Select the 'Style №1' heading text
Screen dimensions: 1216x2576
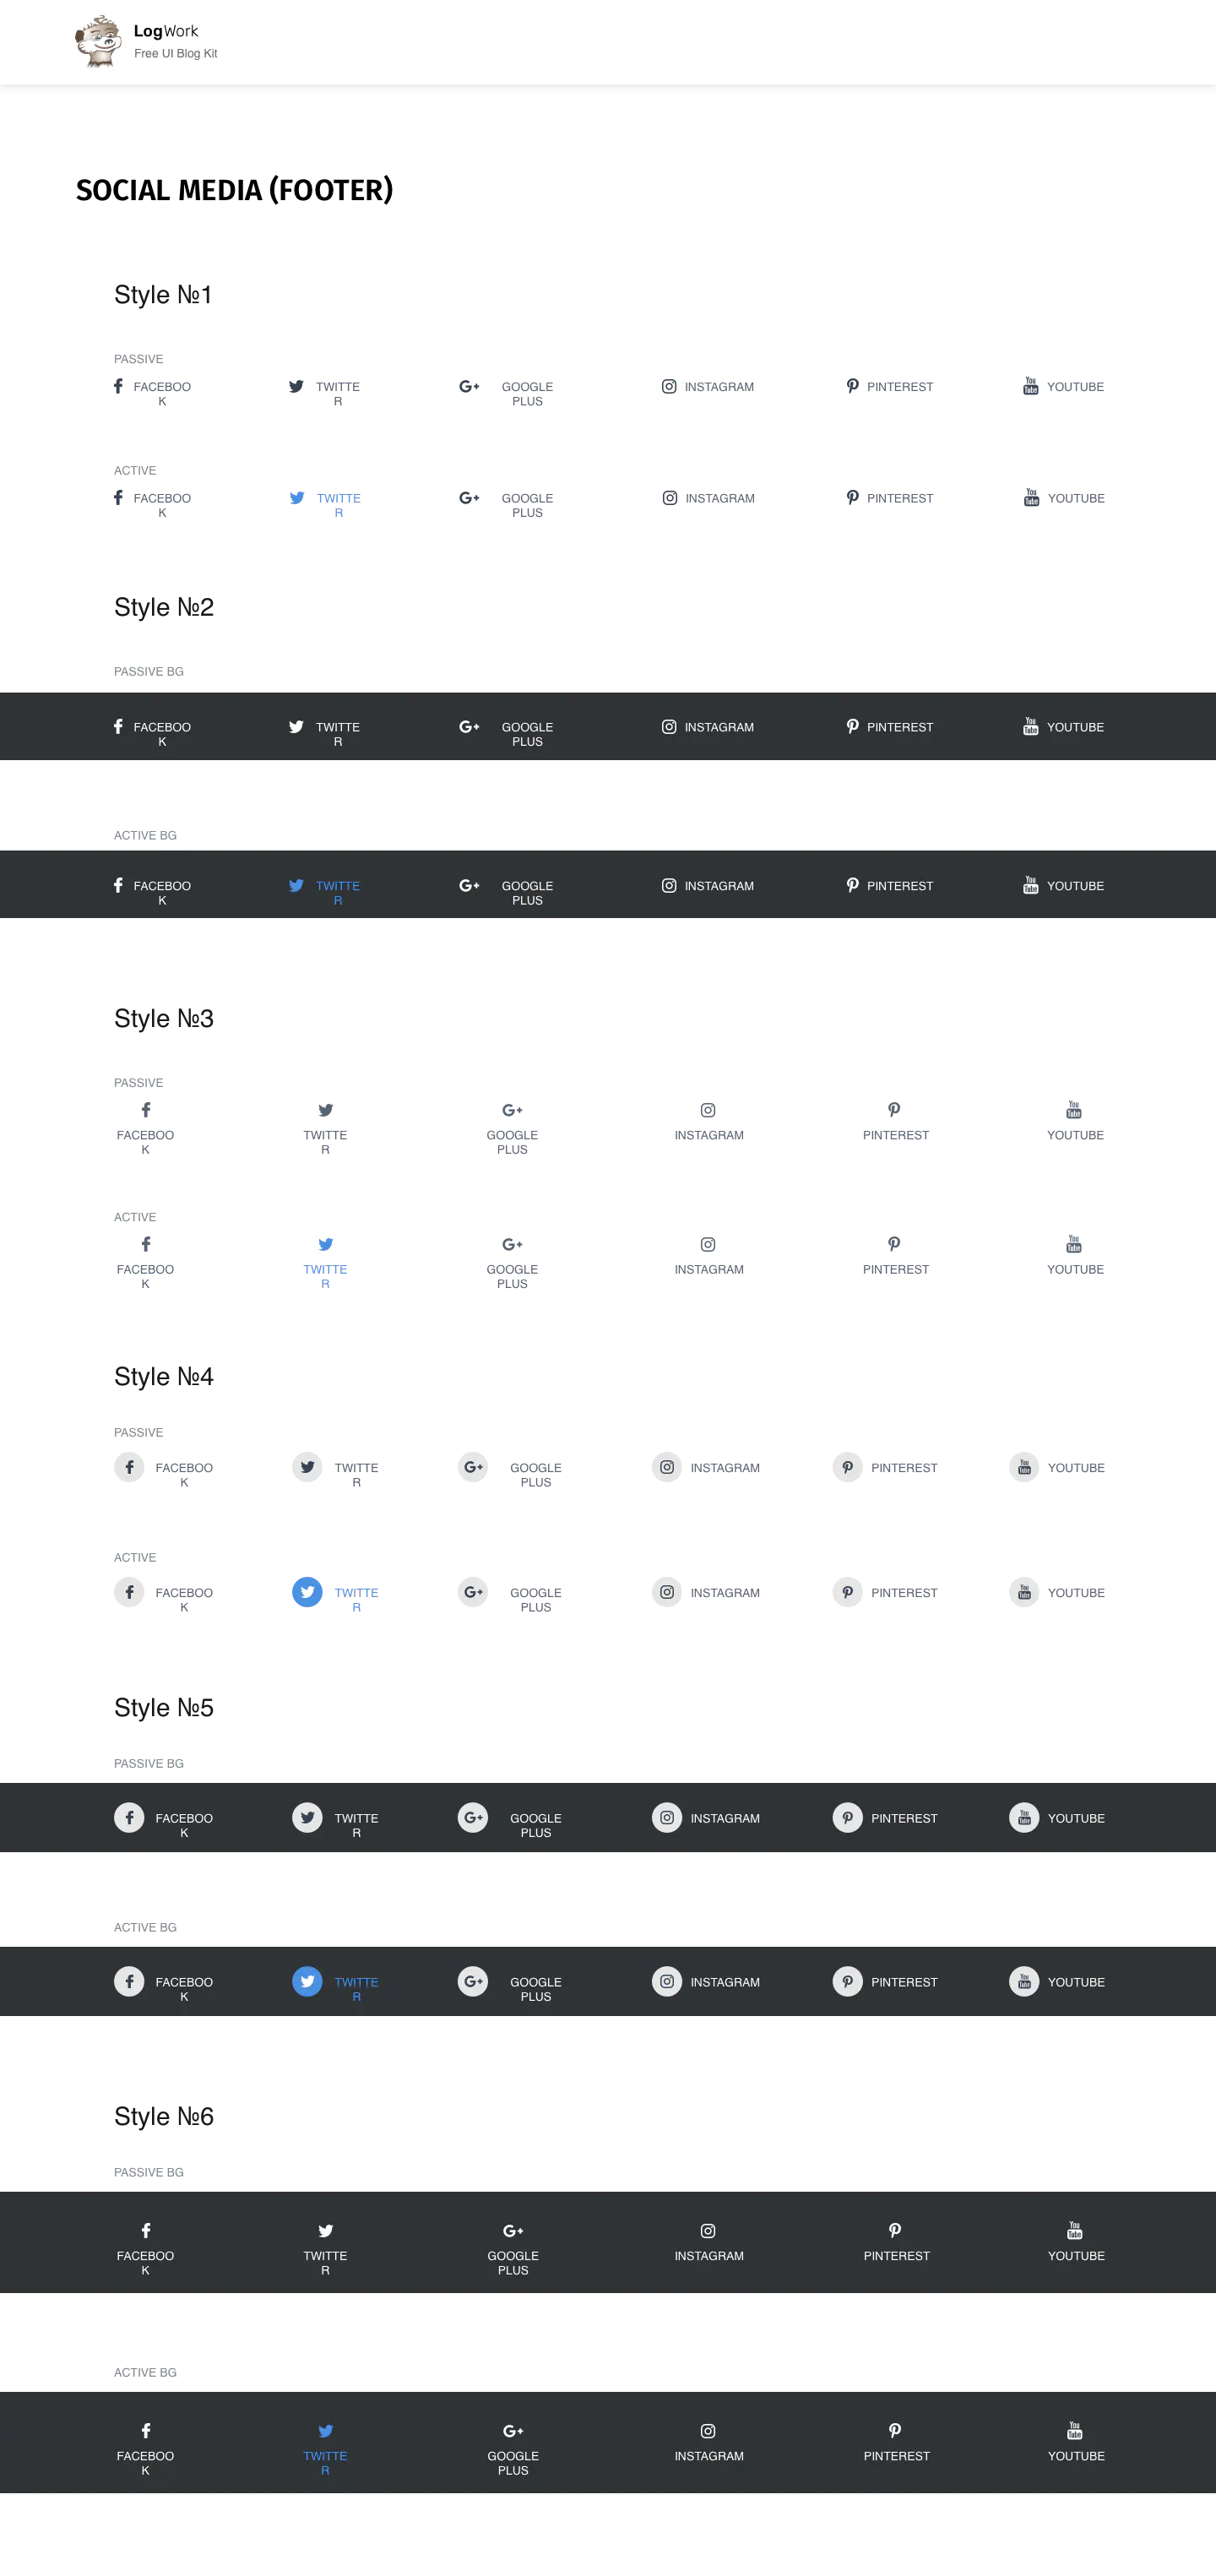(163, 295)
